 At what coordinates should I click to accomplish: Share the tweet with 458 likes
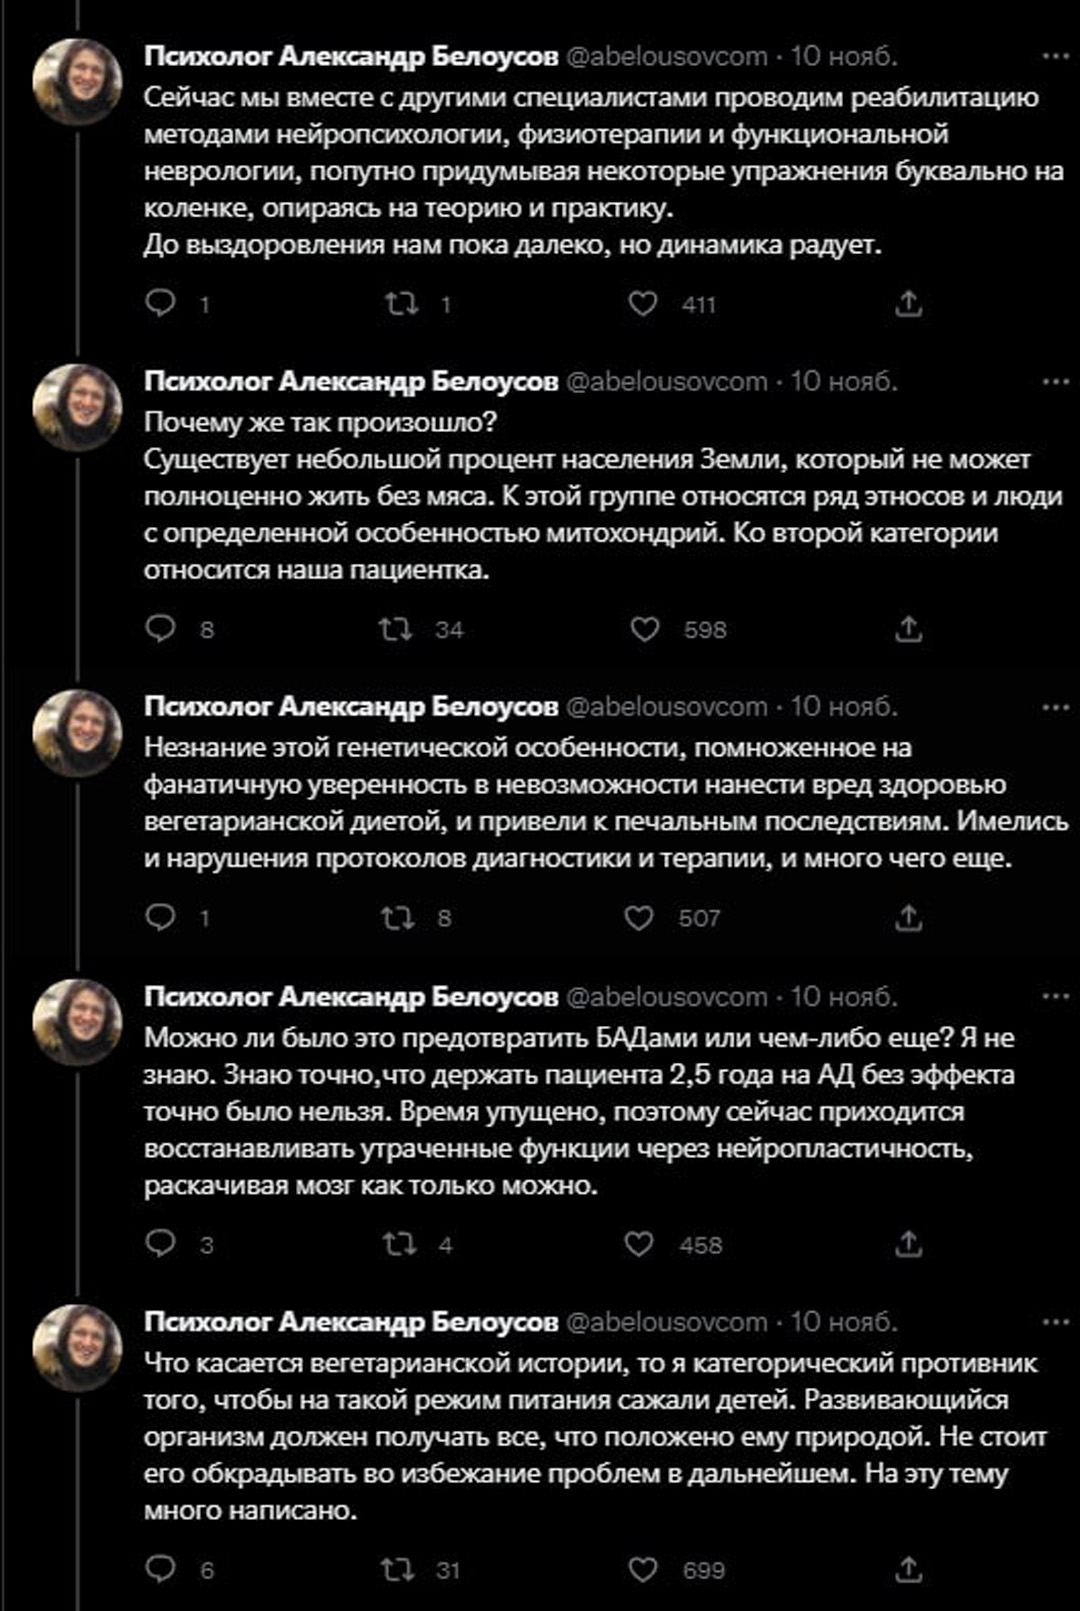pyautogui.click(x=908, y=1244)
